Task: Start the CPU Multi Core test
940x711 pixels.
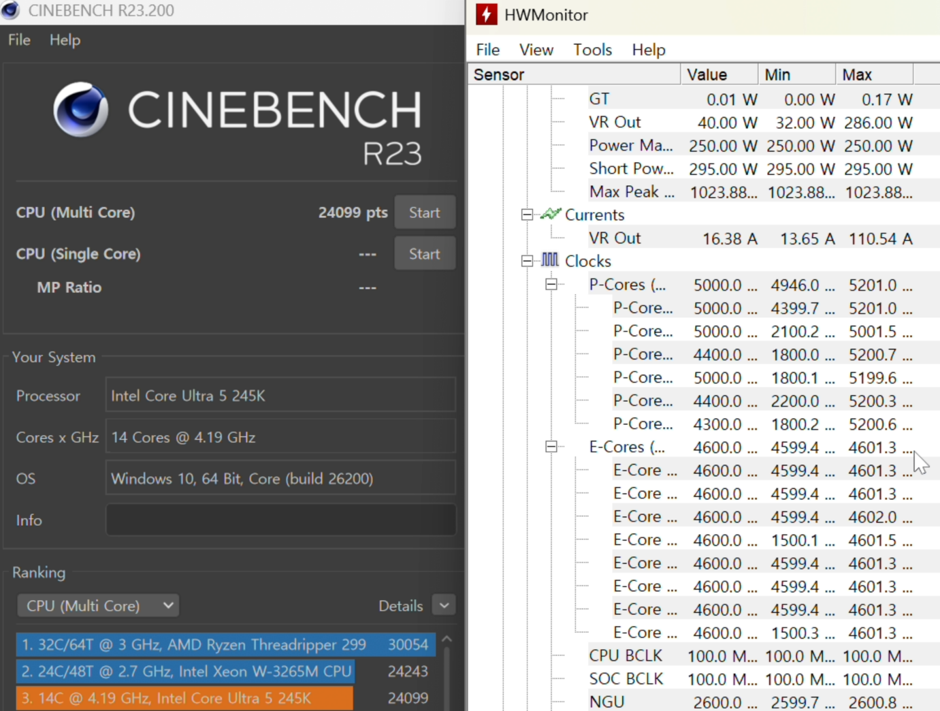Action: coord(424,212)
